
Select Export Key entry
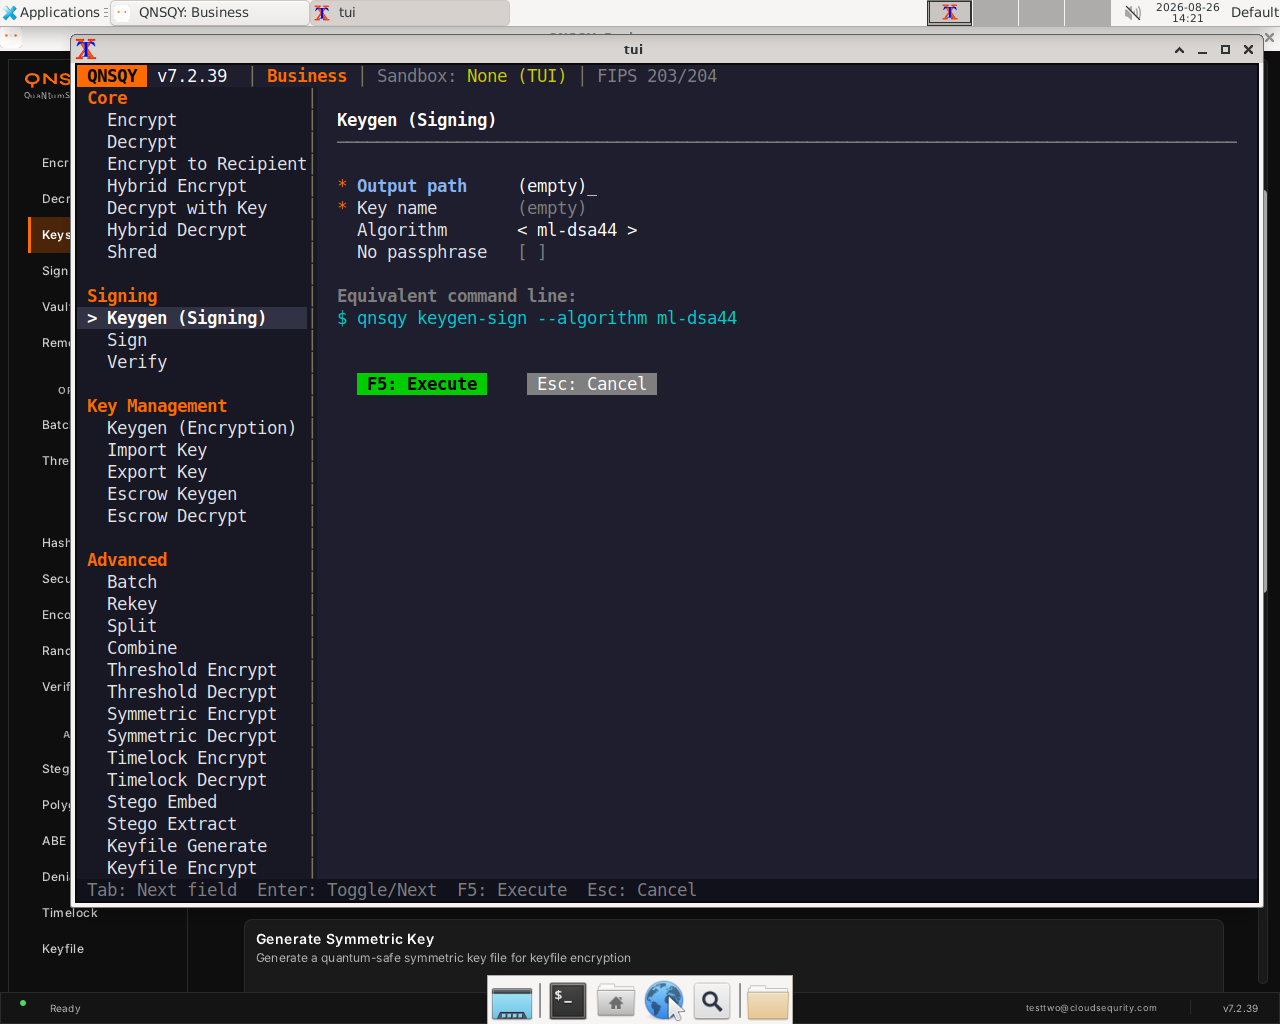pos(157,472)
